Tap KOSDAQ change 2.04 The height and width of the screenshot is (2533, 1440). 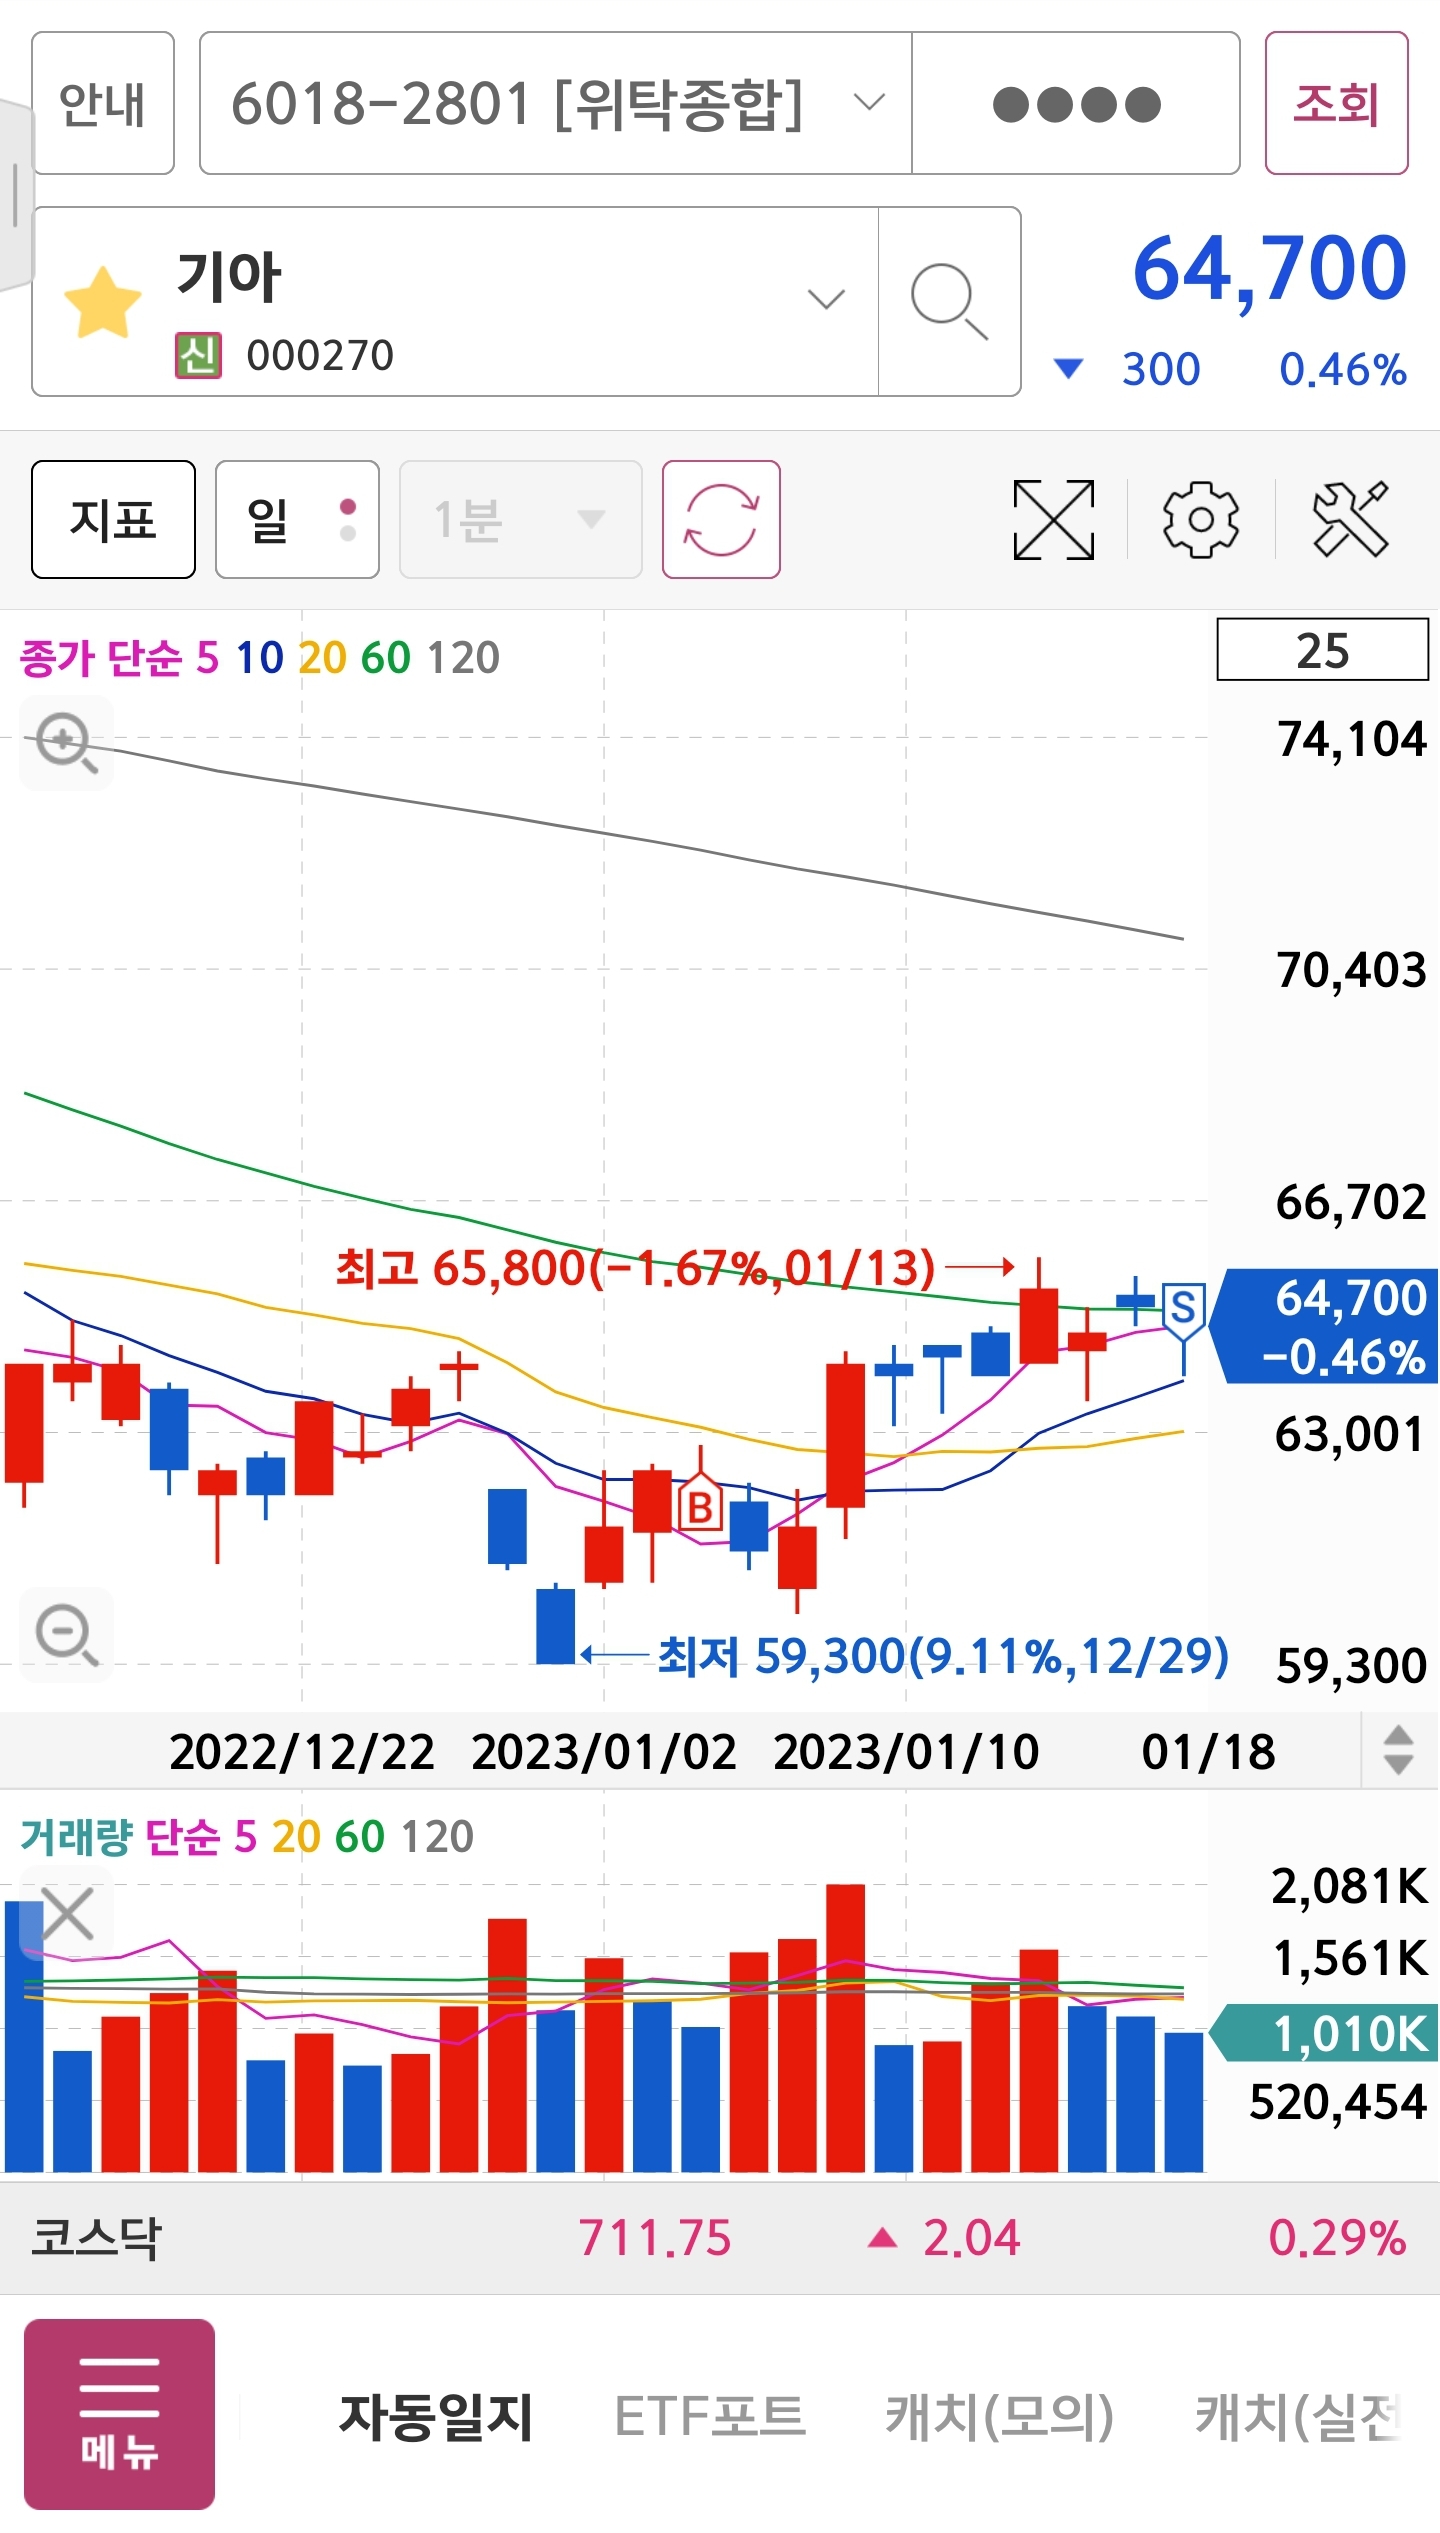click(971, 2238)
